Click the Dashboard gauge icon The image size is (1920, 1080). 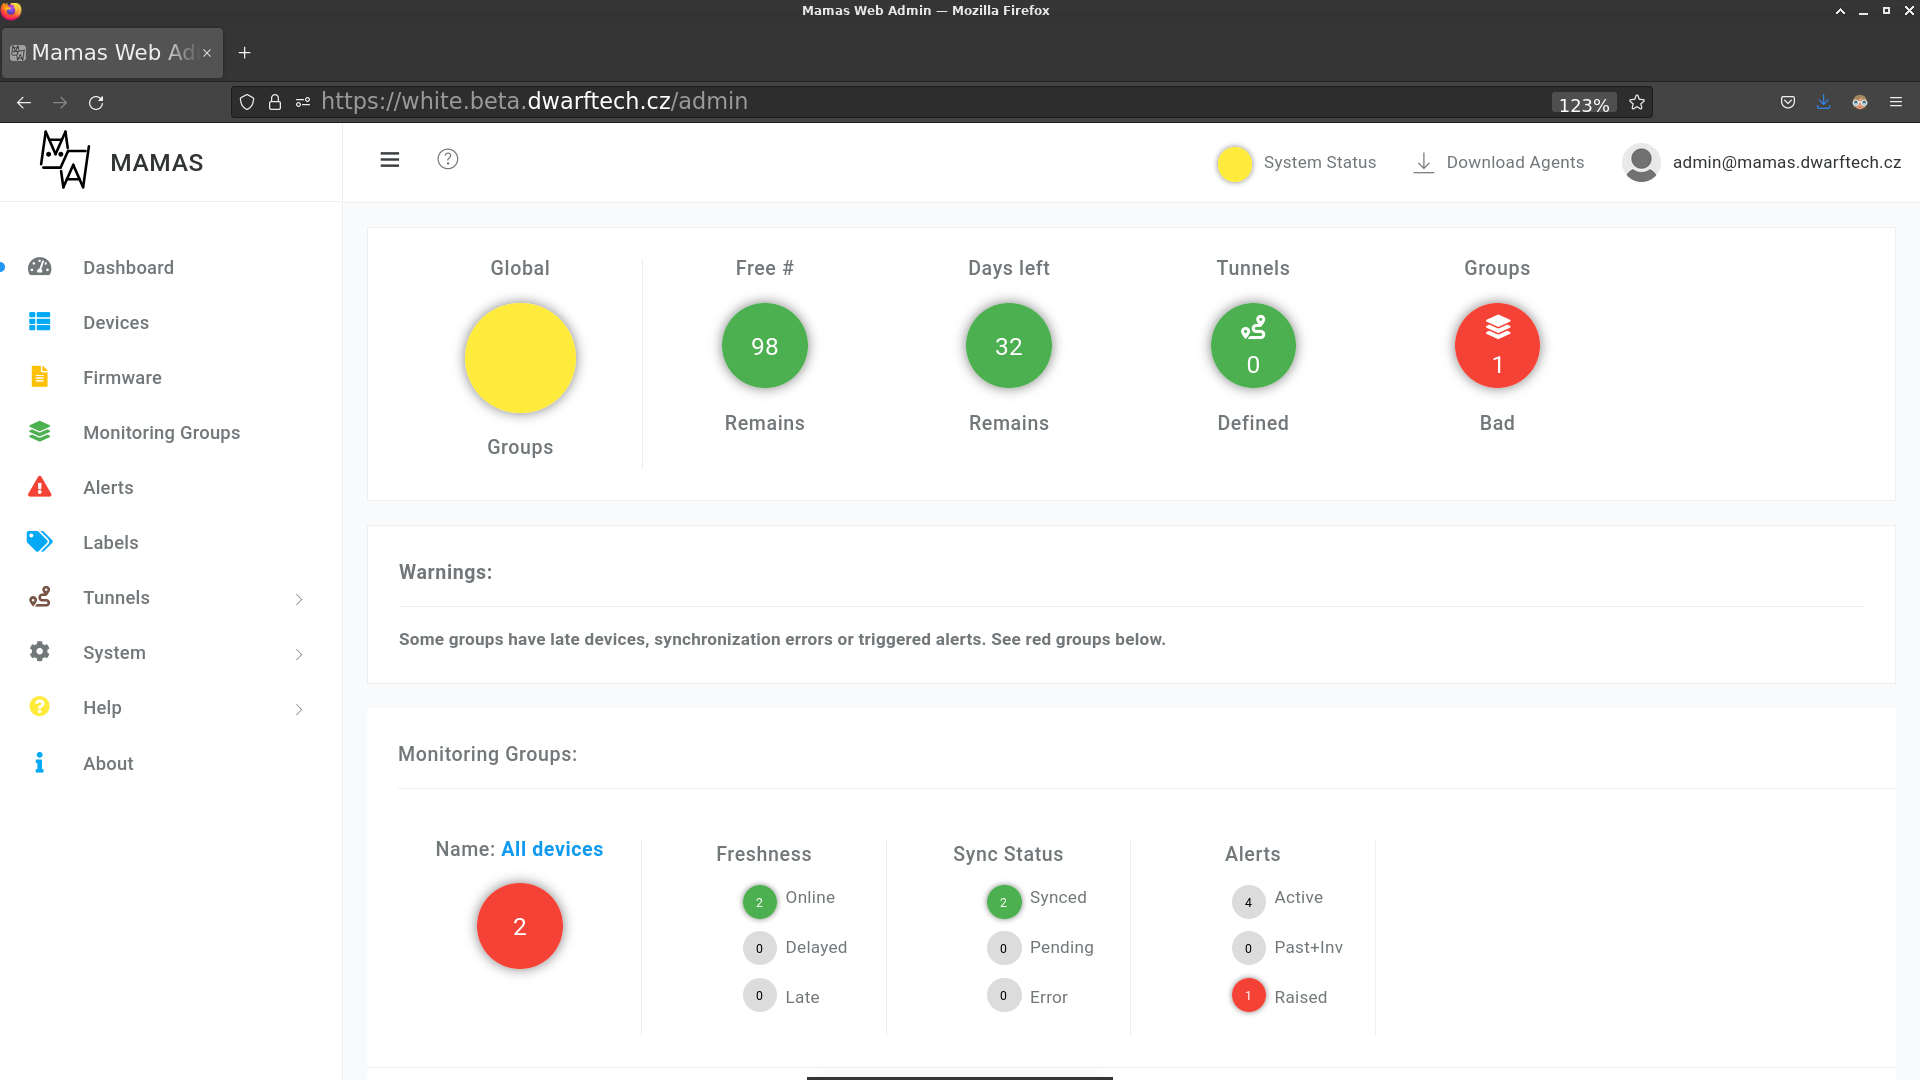40,267
